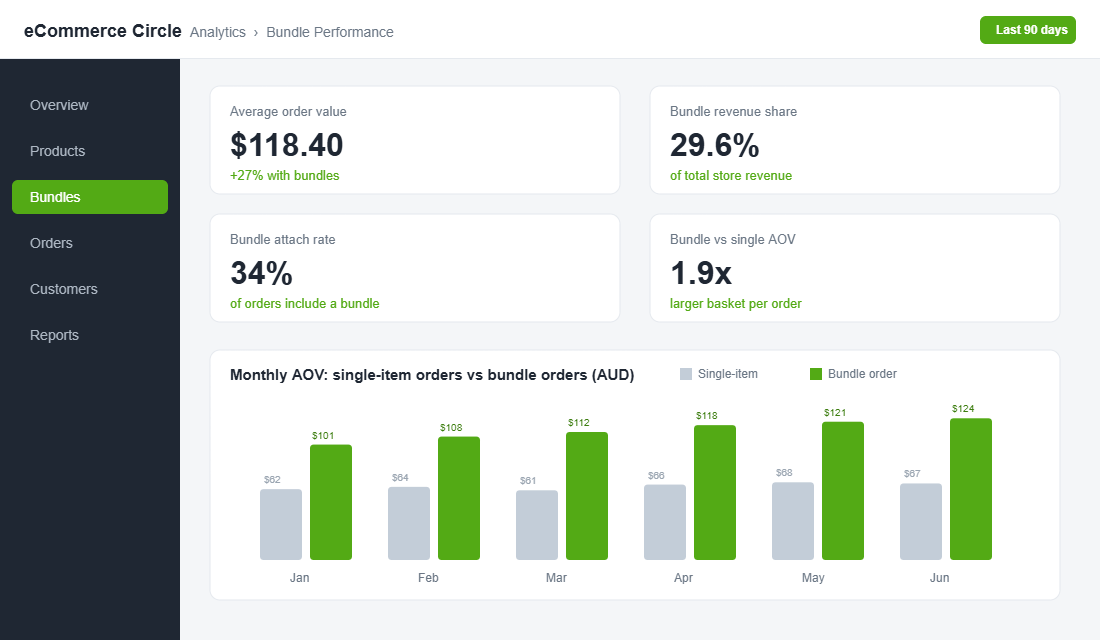Select the Feb bundle bar labeled $108
Viewport: 1100px width, 640px height.
pos(459,498)
